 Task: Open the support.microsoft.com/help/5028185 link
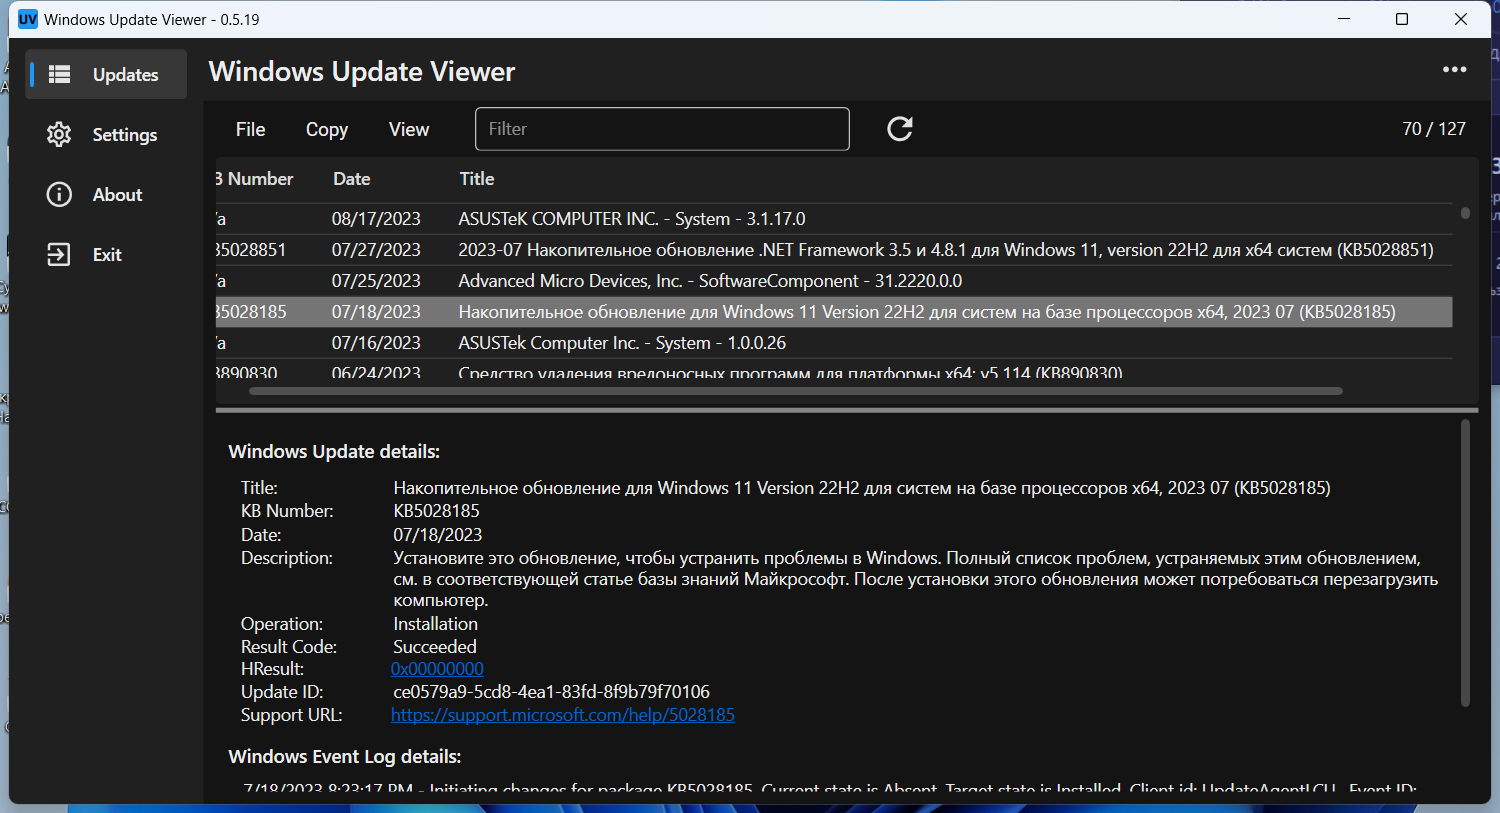[x=563, y=715]
